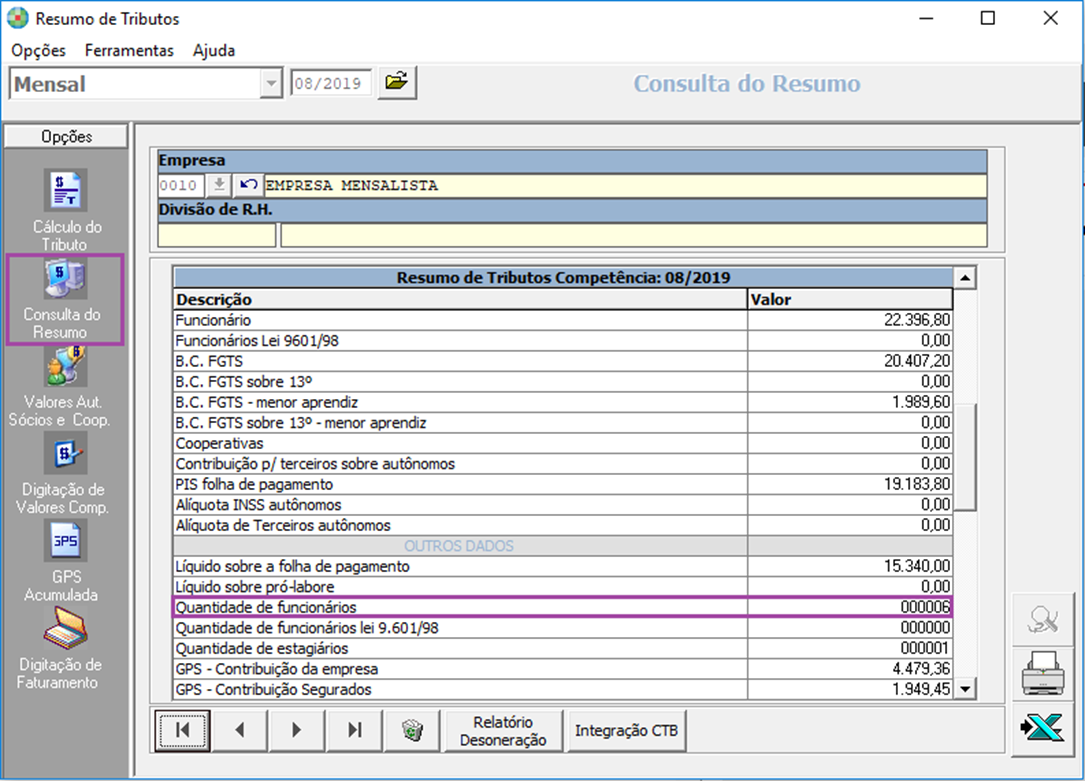Select Quantidade de estagiários row
The image size is (1085, 781).
[563, 648]
